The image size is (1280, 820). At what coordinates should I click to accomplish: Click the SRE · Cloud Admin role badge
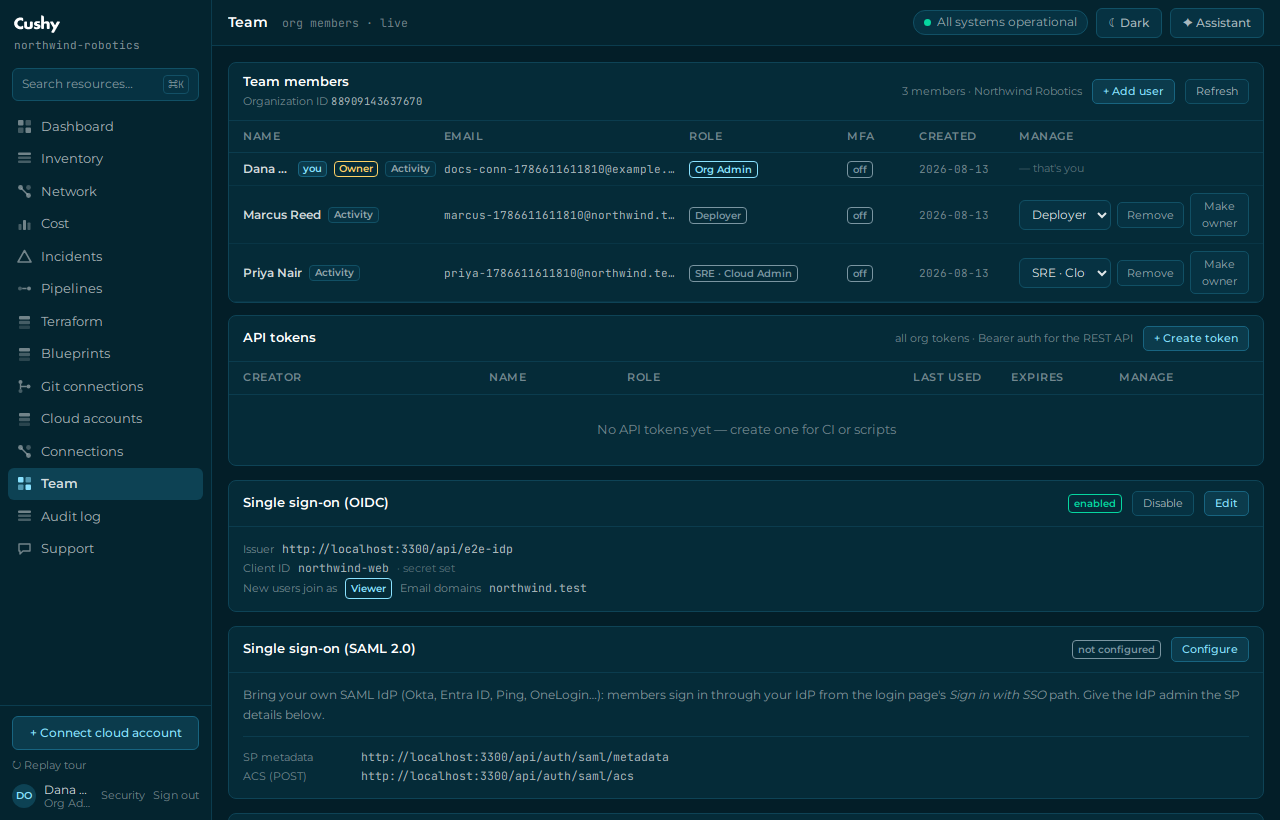[743, 273]
